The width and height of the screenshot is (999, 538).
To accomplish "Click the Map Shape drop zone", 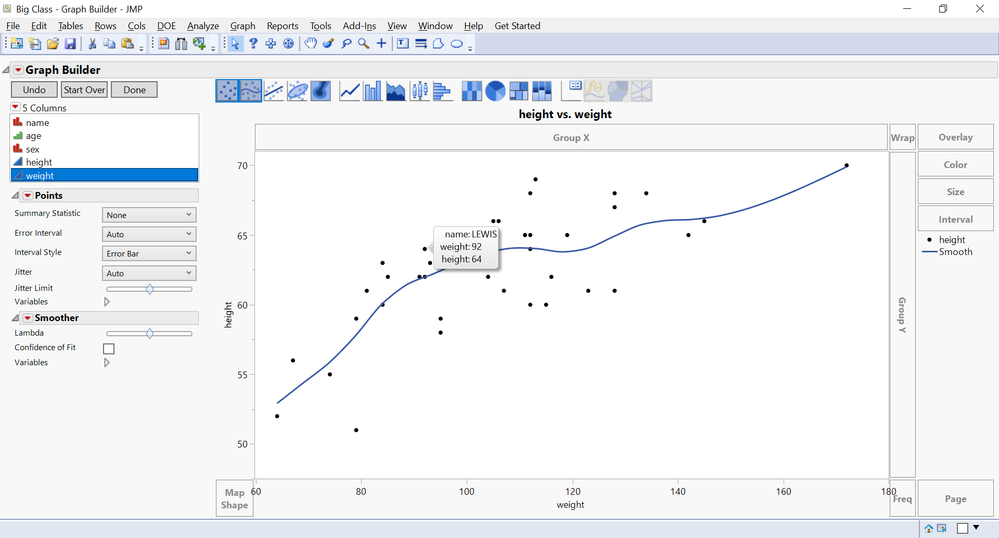I will pos(234,498).
